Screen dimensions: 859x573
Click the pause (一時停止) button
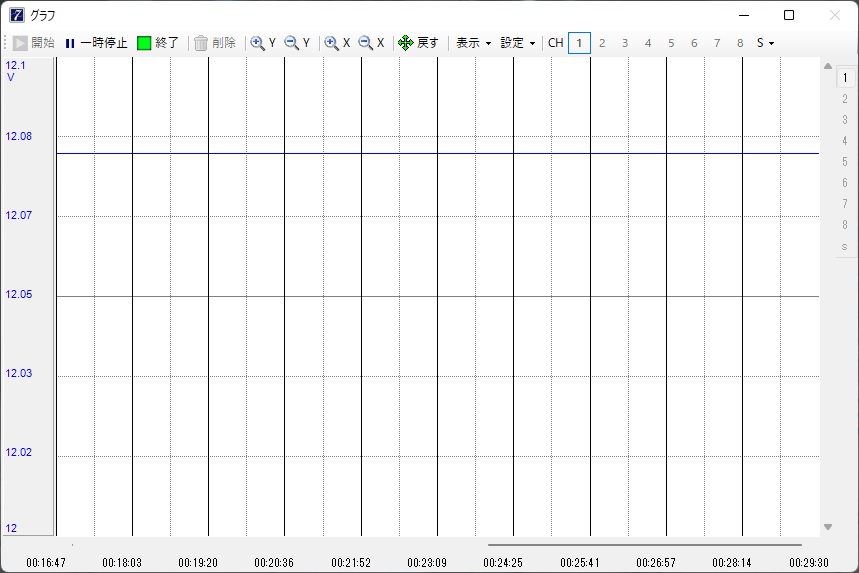click(96, 43)
